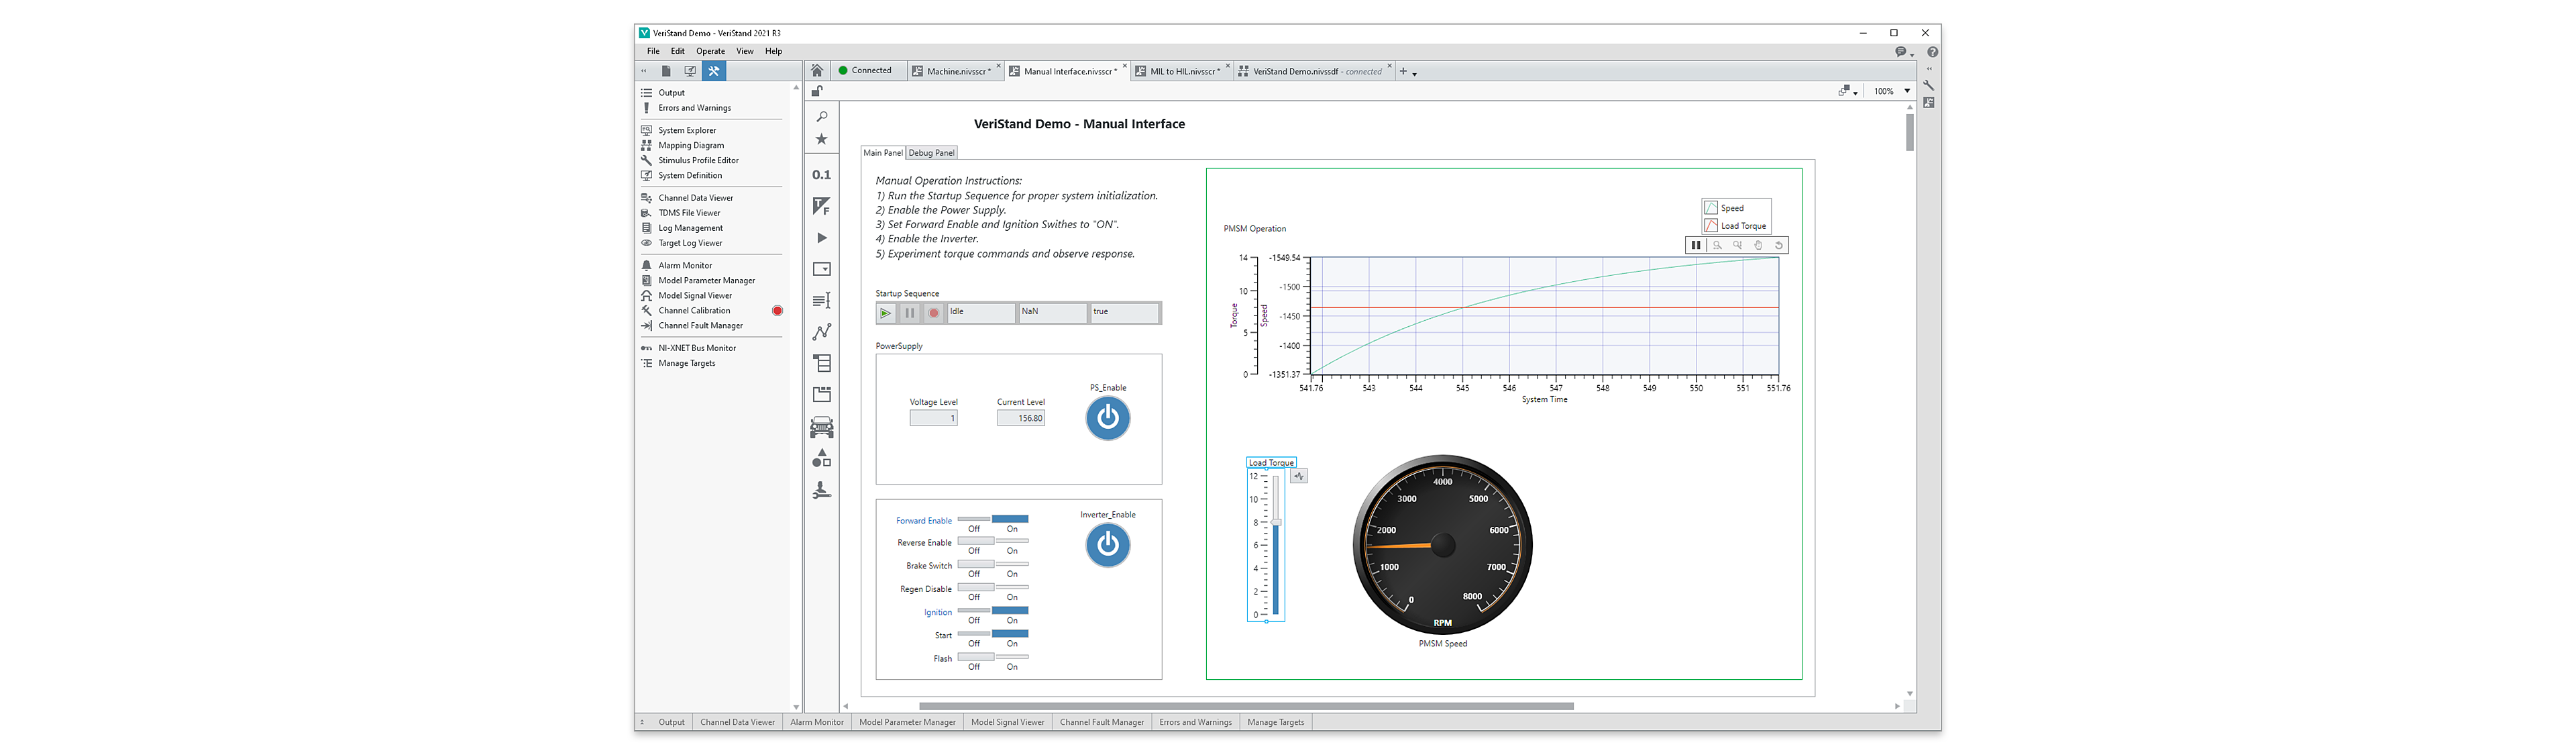Toggle the Ignition switch
The width and height of the screenshot is (2576, 755).
(x=993, y=610)
